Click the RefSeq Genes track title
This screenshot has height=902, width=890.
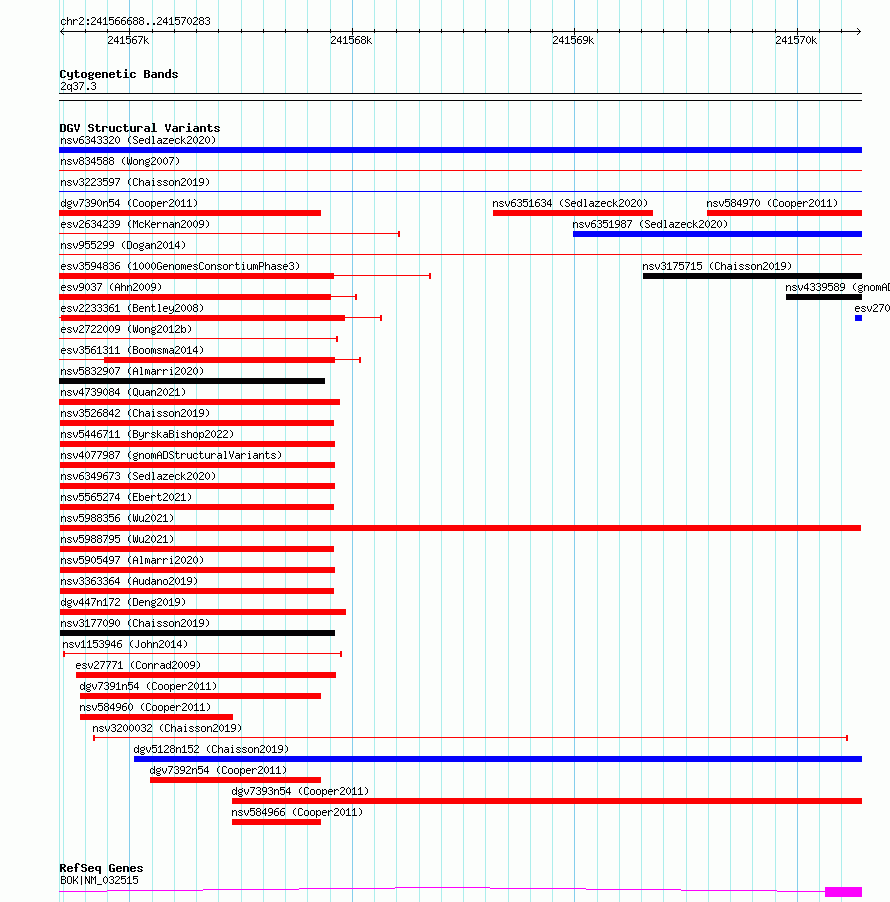[x=101, y=867]
